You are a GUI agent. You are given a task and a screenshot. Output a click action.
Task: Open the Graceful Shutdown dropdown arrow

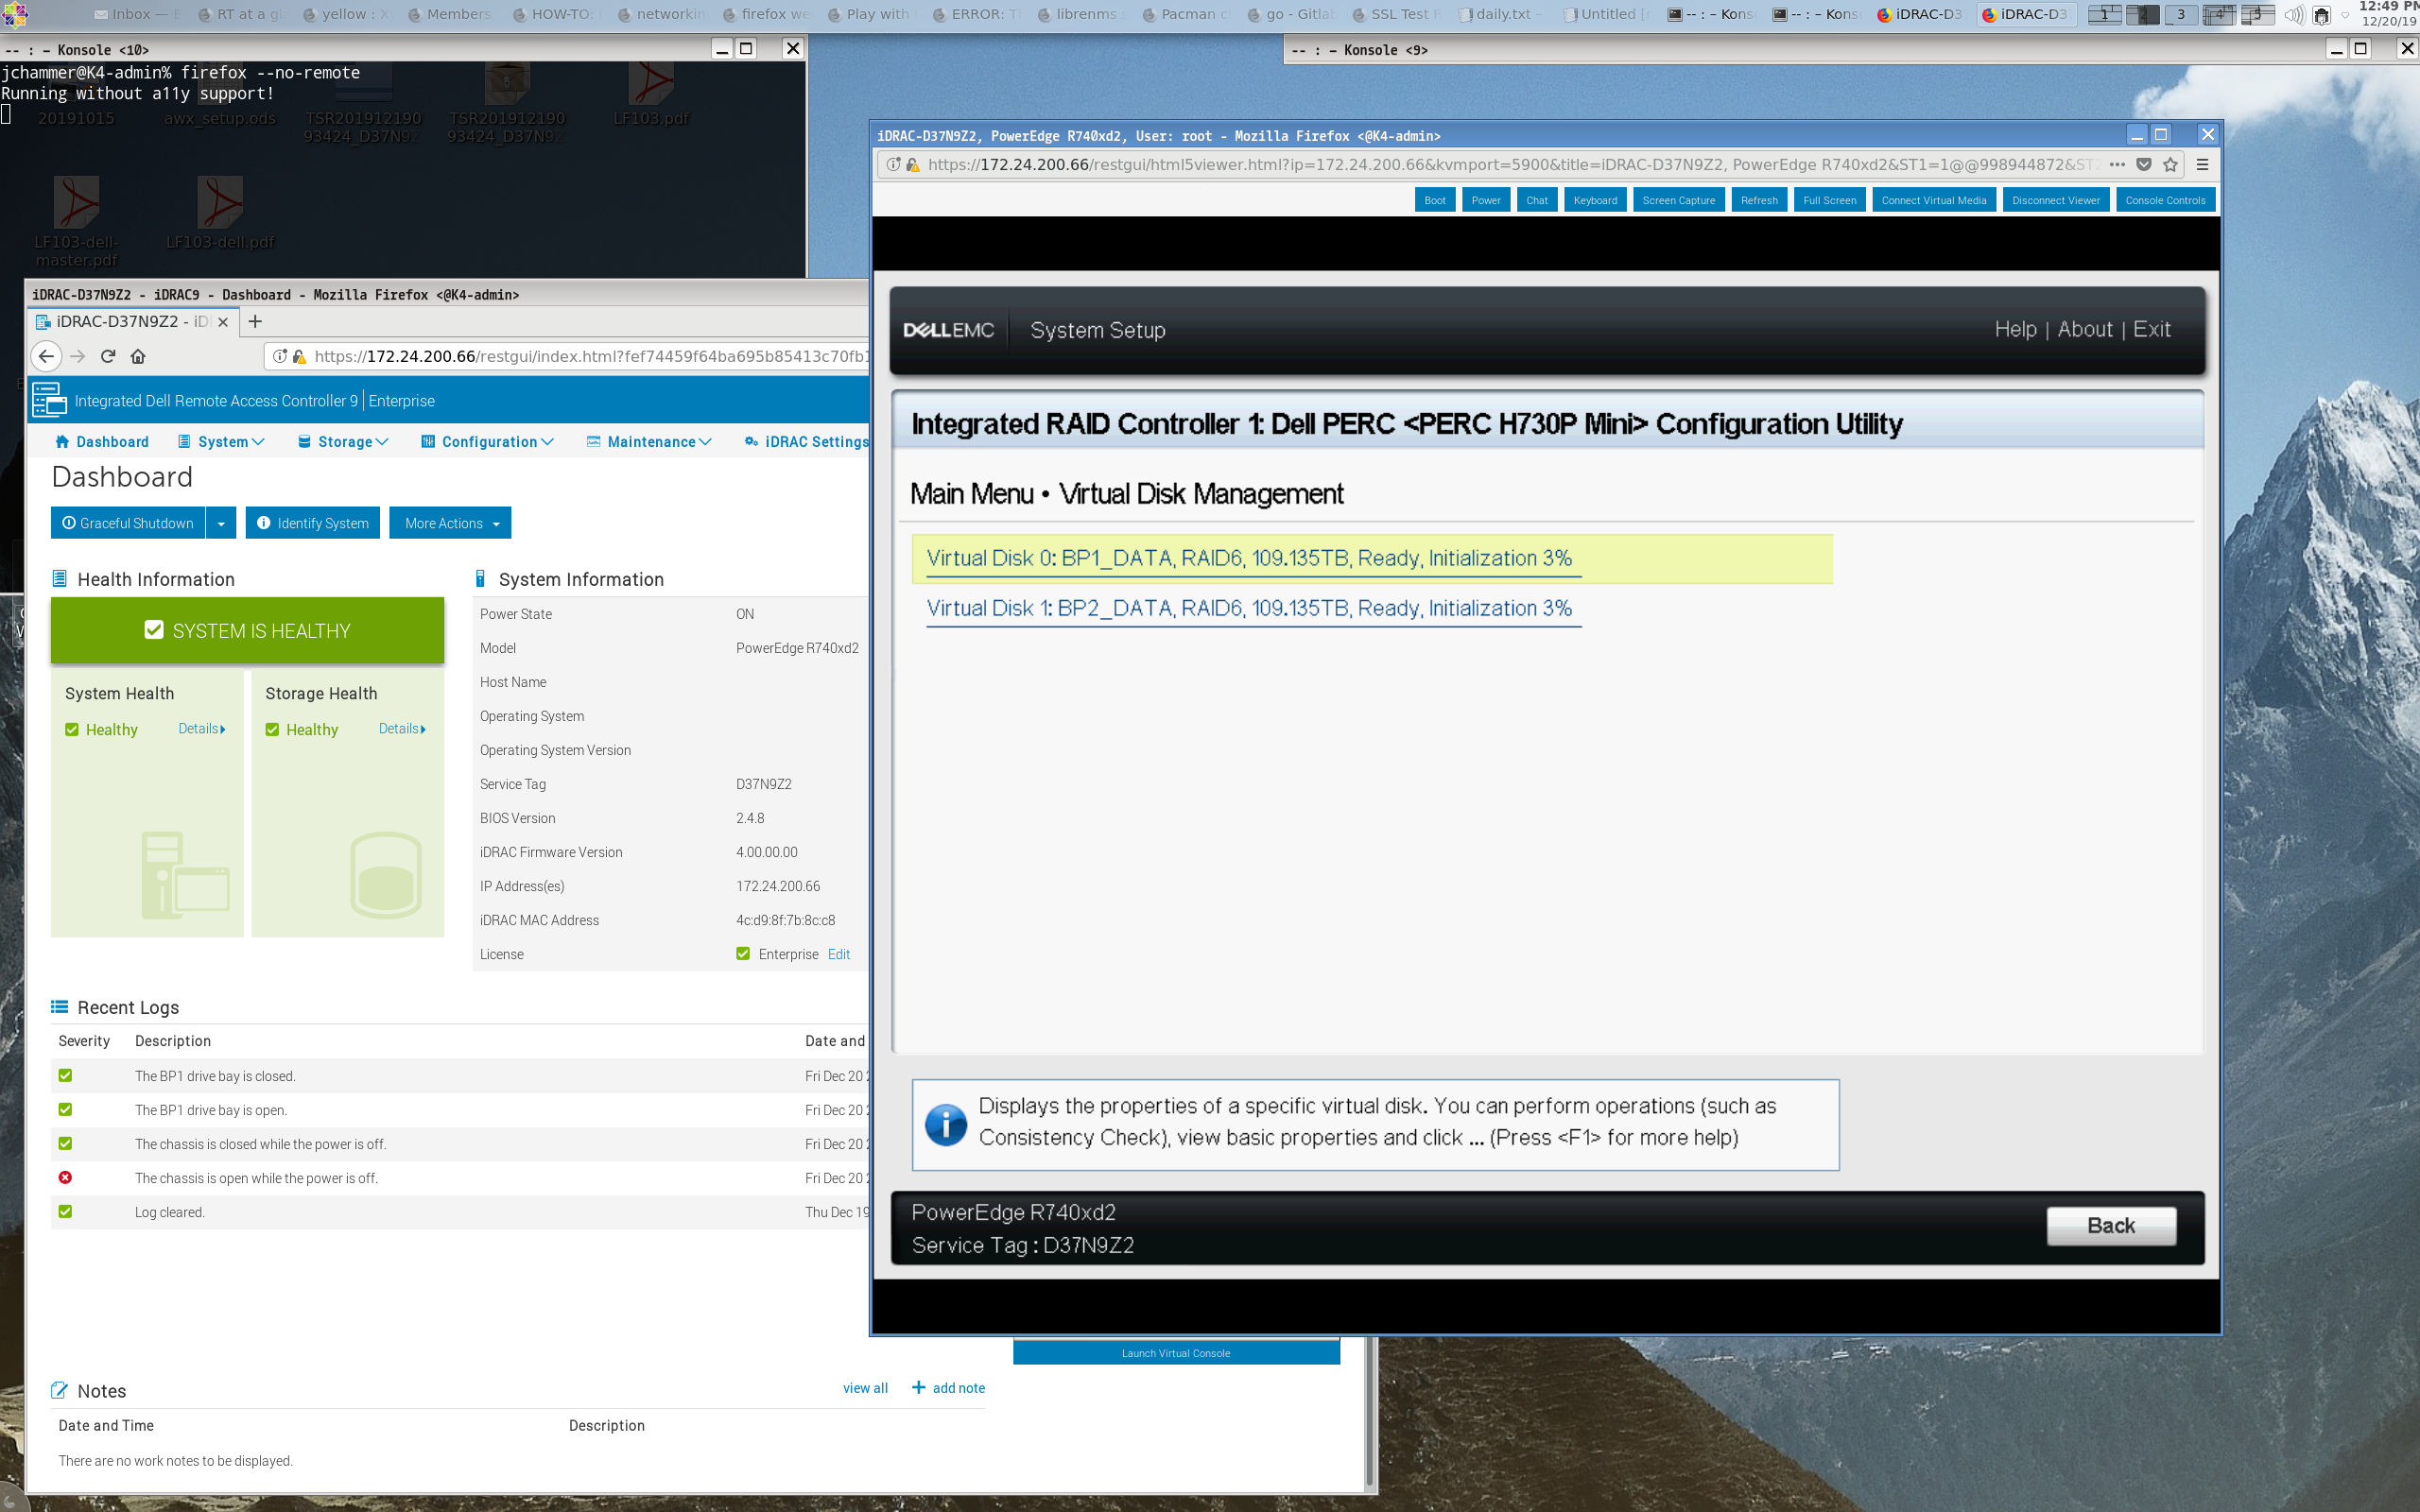[x=221, y=523]
